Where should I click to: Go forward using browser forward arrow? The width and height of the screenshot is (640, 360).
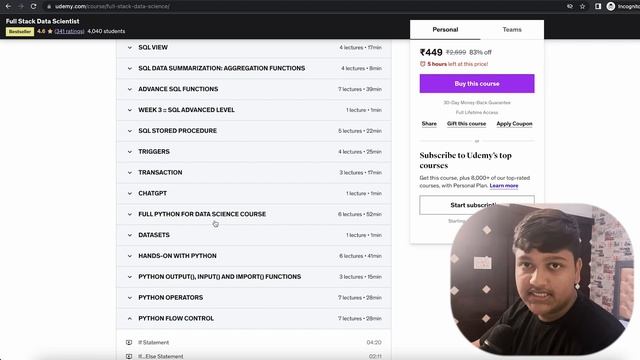(x=21, y=6)
